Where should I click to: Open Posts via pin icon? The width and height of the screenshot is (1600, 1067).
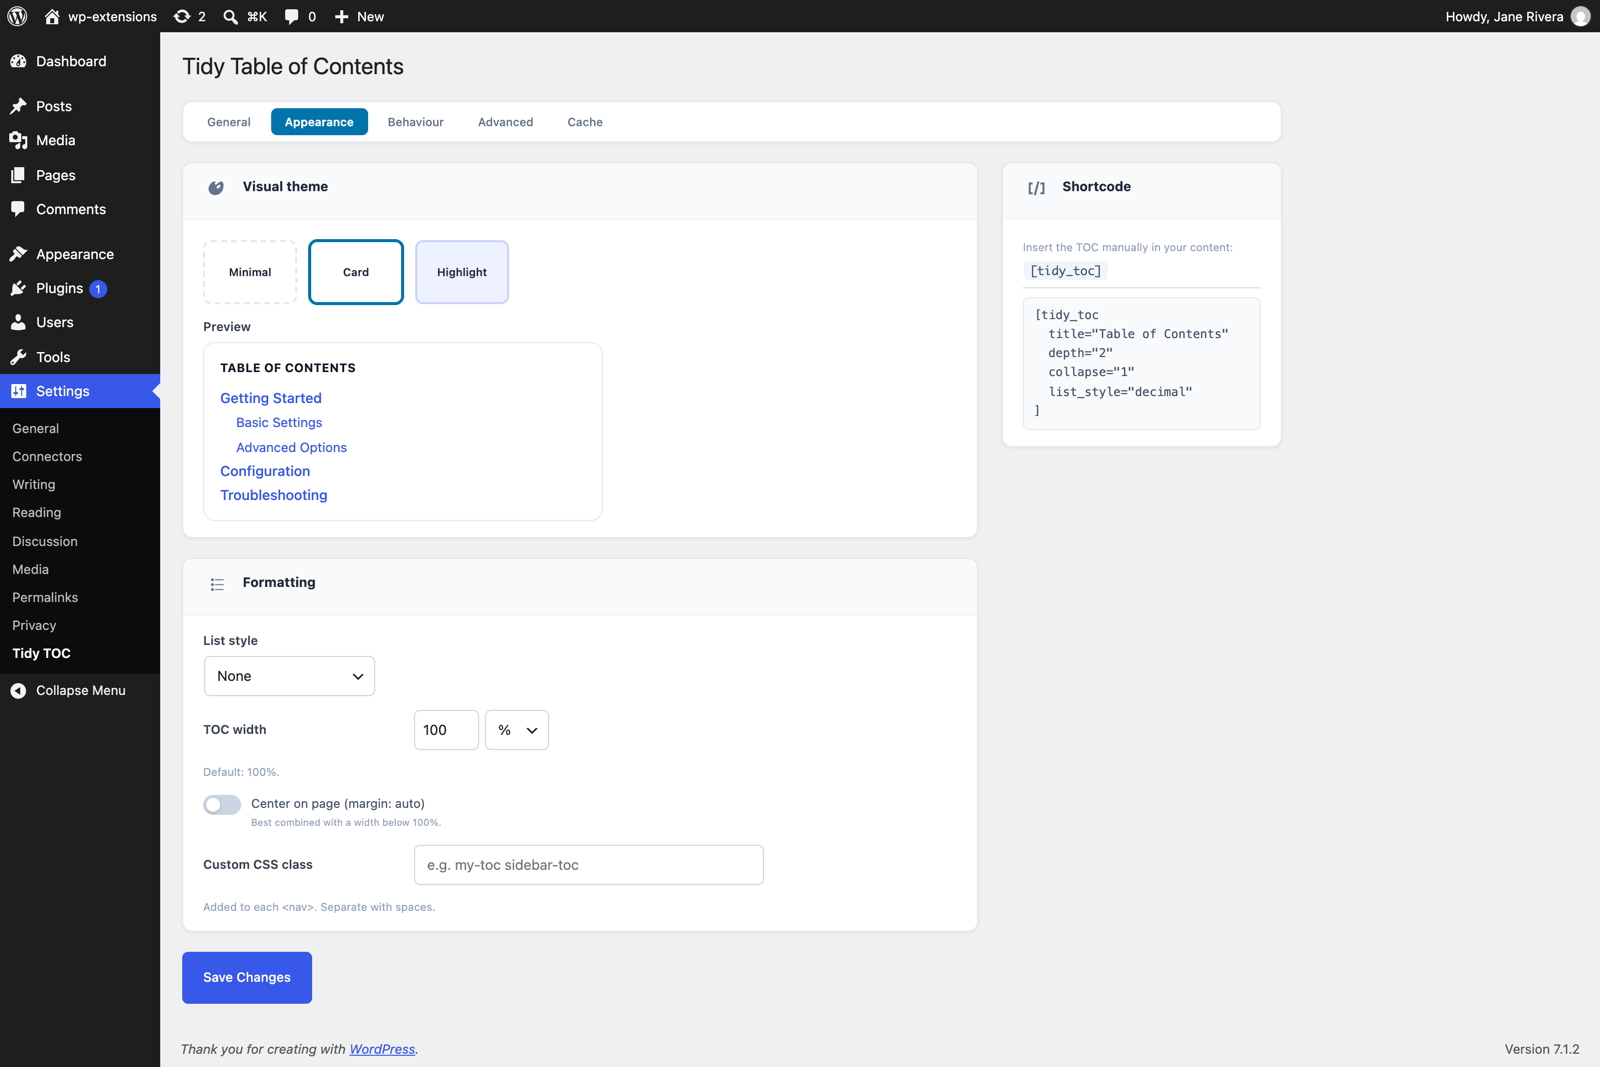(18, 106)
